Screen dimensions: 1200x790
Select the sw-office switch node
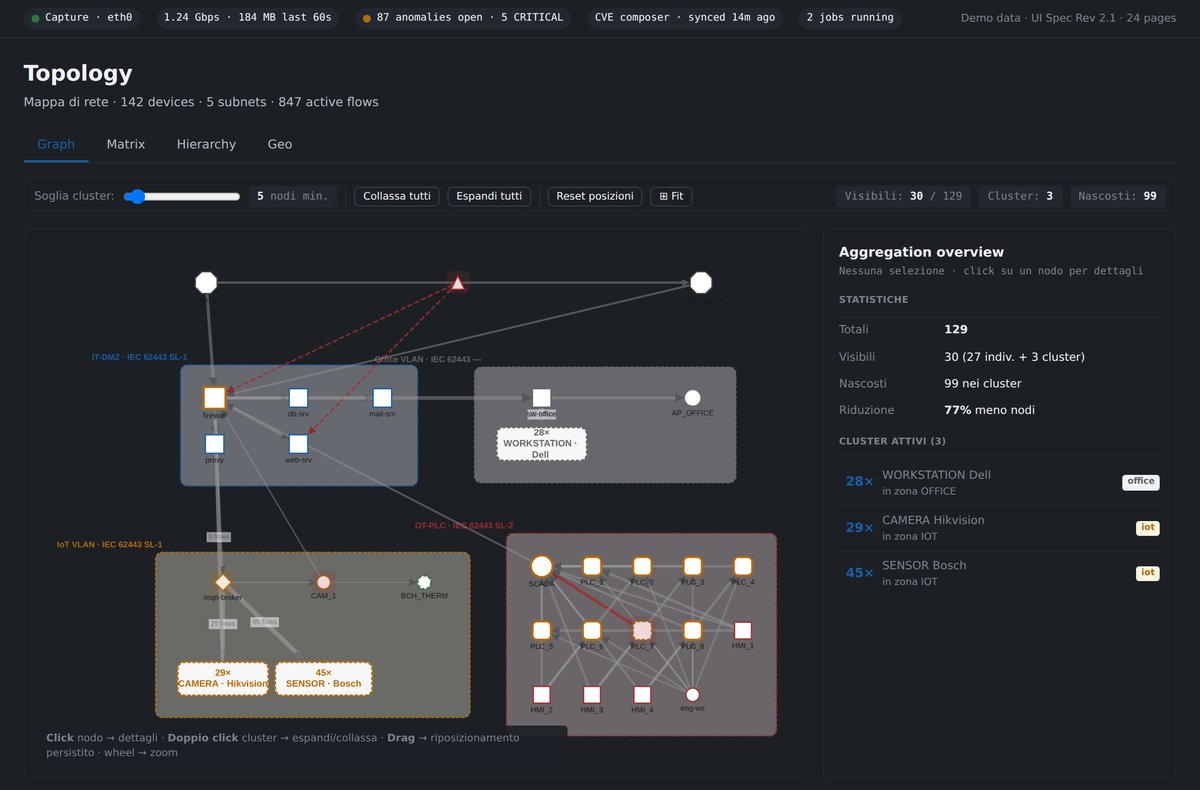pos(541,398)
